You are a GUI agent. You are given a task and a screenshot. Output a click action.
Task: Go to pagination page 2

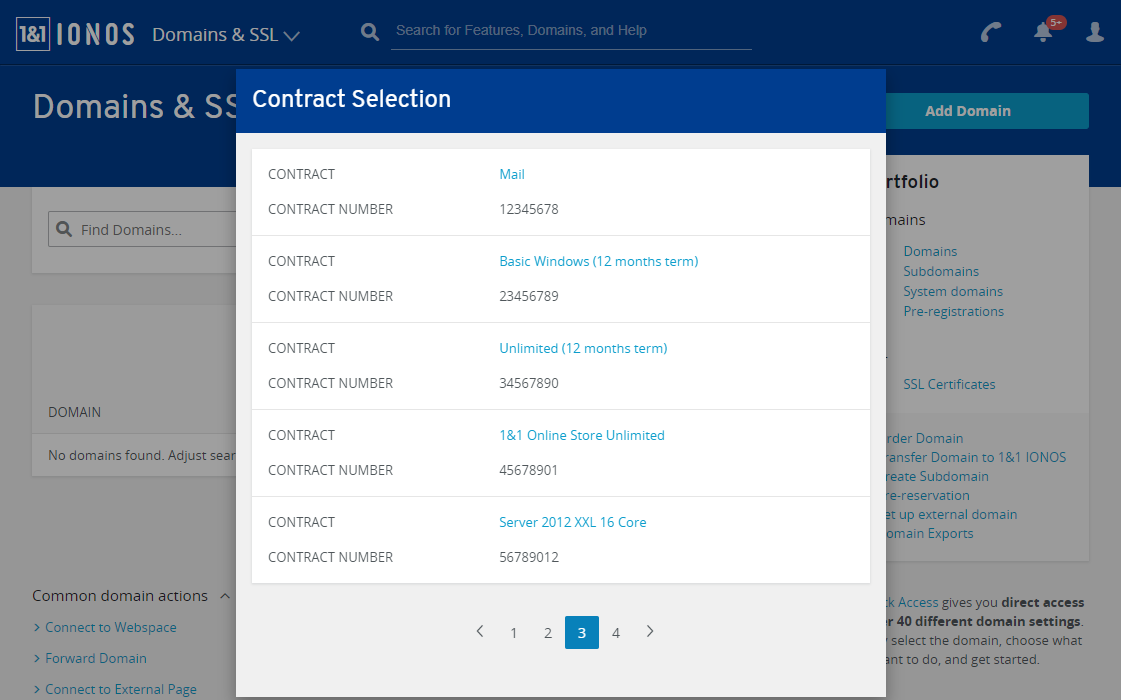click(548, 633)
